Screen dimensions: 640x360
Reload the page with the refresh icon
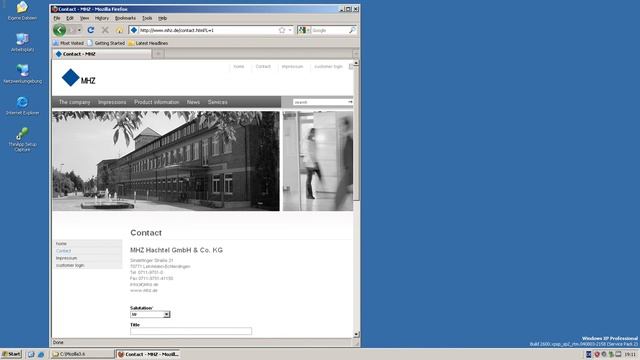[x=91, y=30]
